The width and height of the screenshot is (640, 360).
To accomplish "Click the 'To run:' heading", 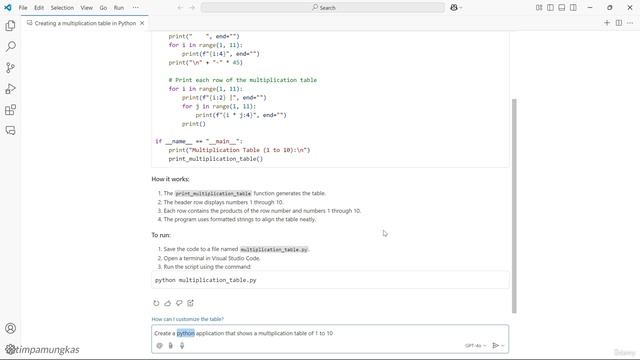I will pos(161,235).
